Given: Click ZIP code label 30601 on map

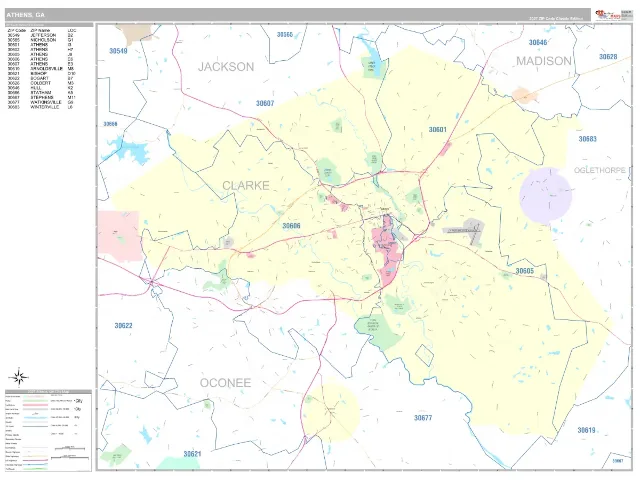Looking at the screenshot, I should (438, 129).
